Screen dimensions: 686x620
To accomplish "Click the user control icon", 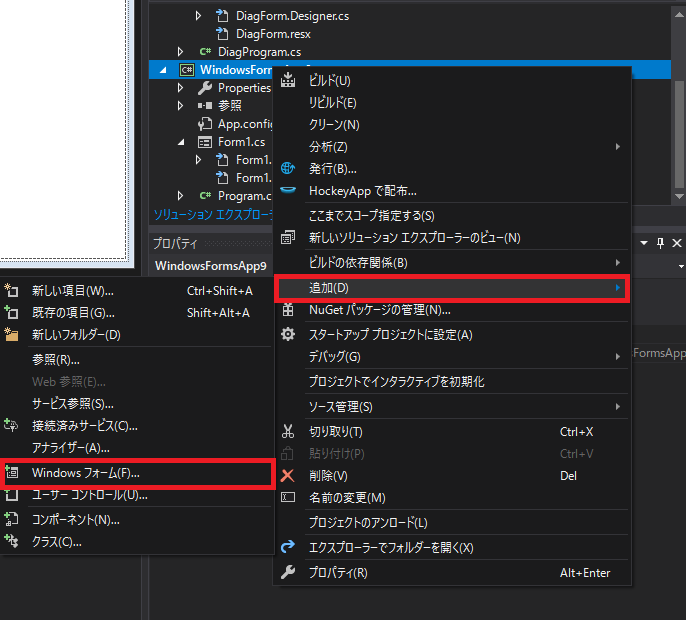I will (12, 495).
